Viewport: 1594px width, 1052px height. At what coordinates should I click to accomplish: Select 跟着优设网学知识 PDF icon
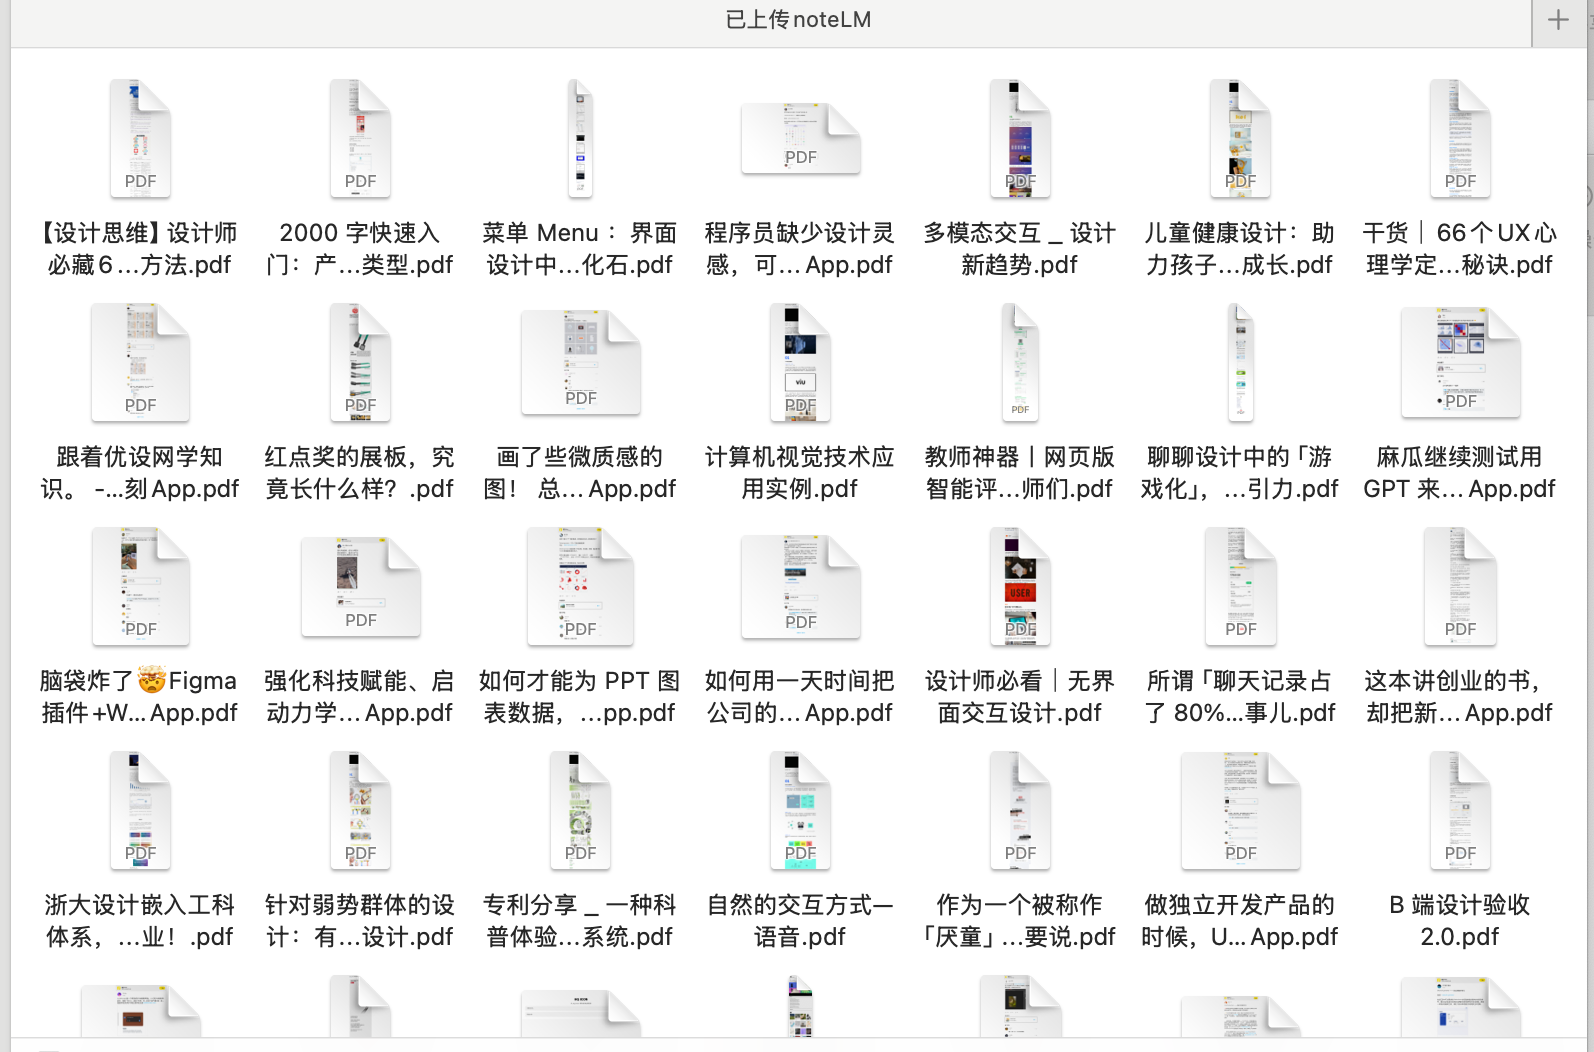140,362
